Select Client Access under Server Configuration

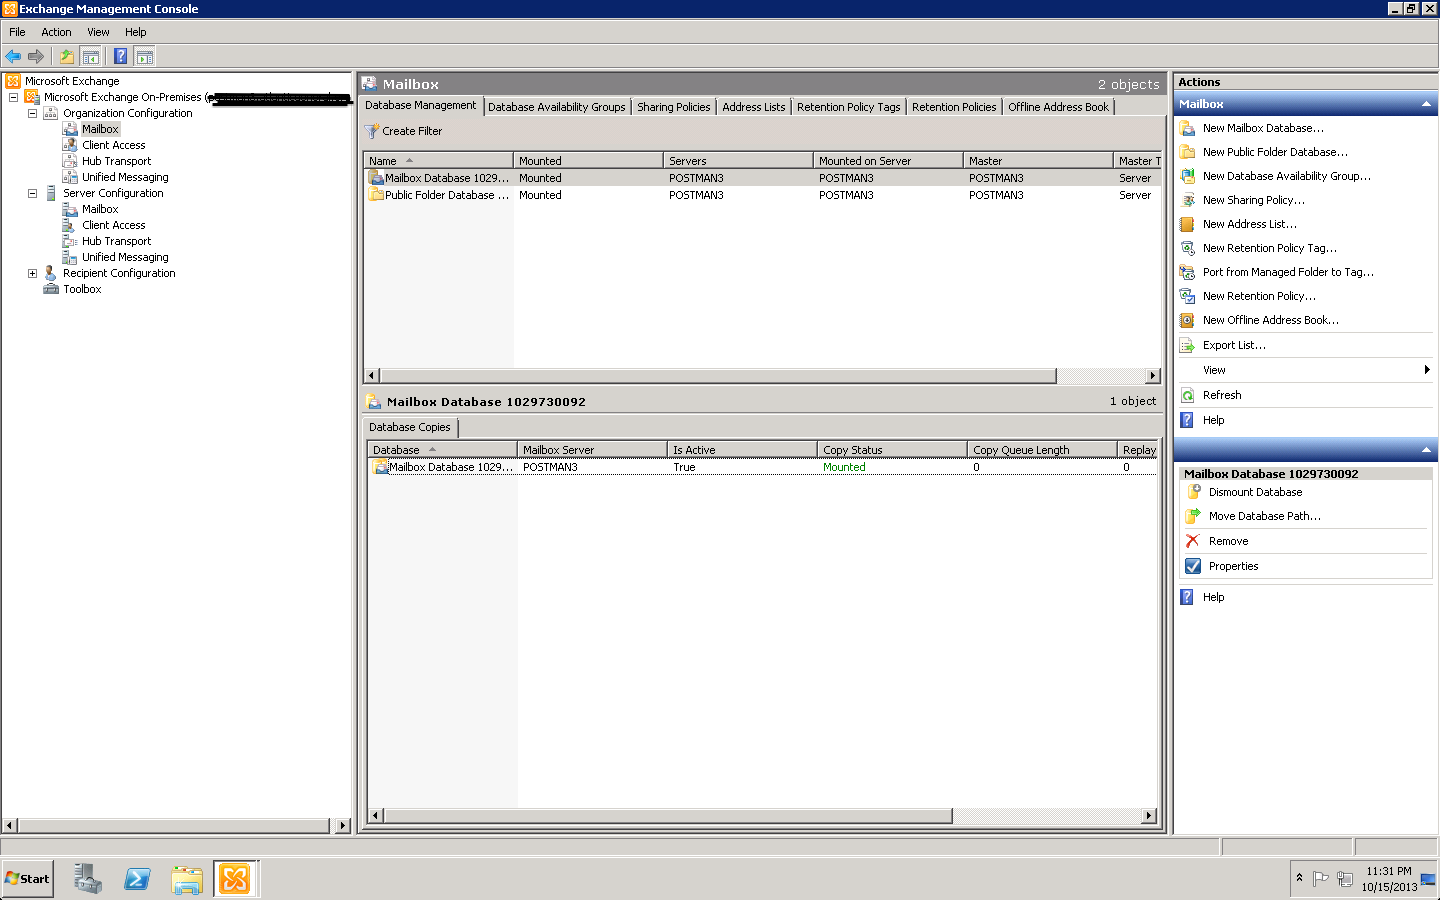[x=113, y=225]
